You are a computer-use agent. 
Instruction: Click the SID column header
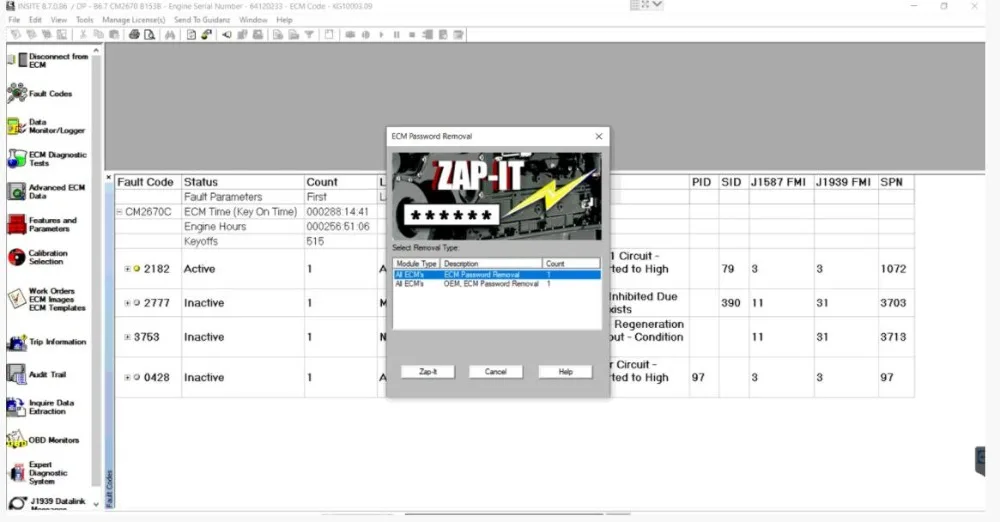[733, 182]
